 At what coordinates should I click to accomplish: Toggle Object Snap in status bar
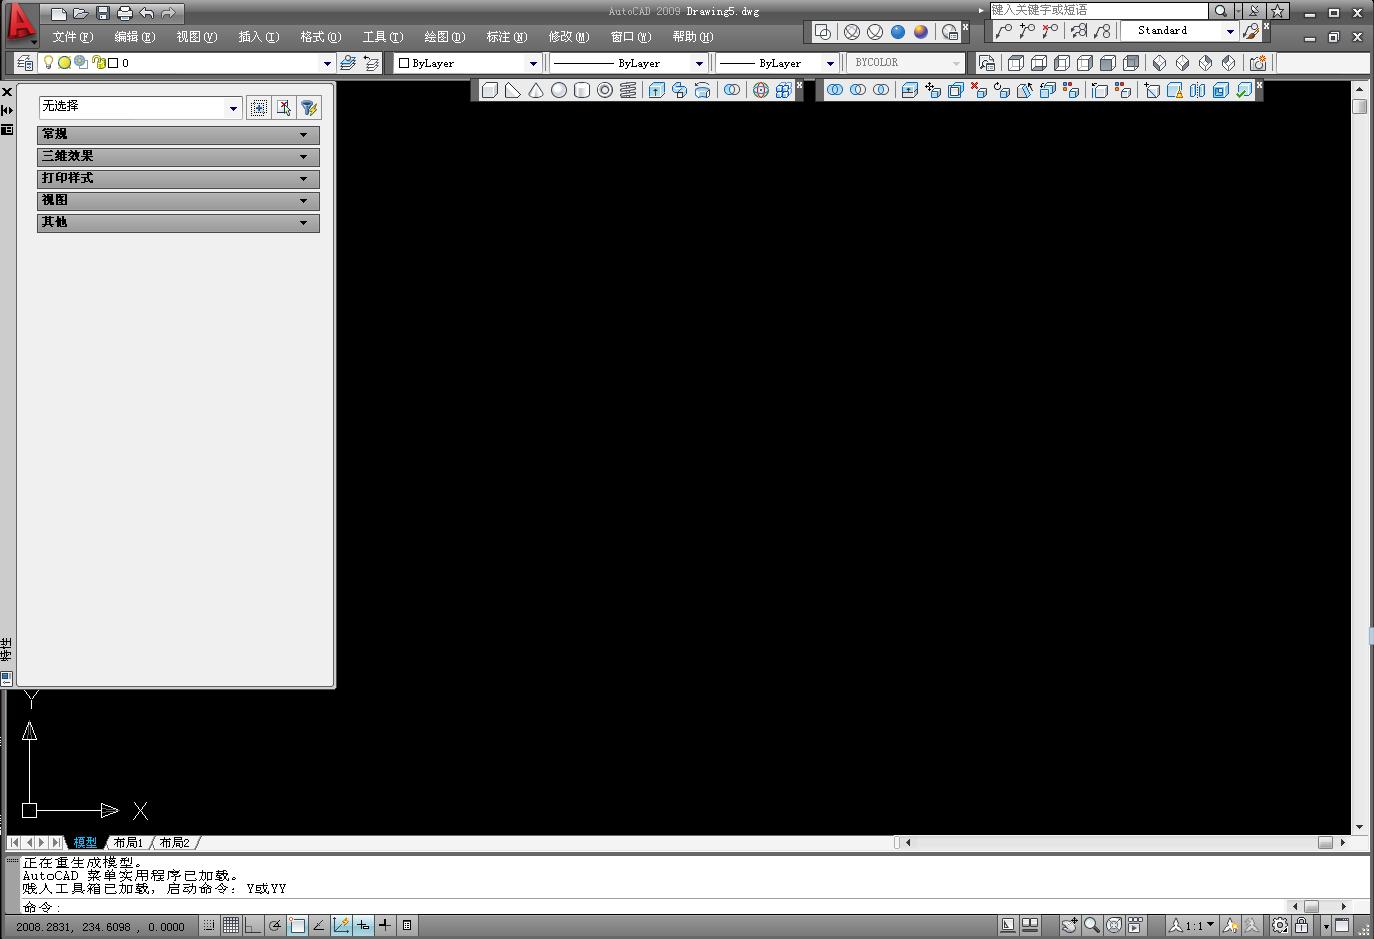click(297, 926)
